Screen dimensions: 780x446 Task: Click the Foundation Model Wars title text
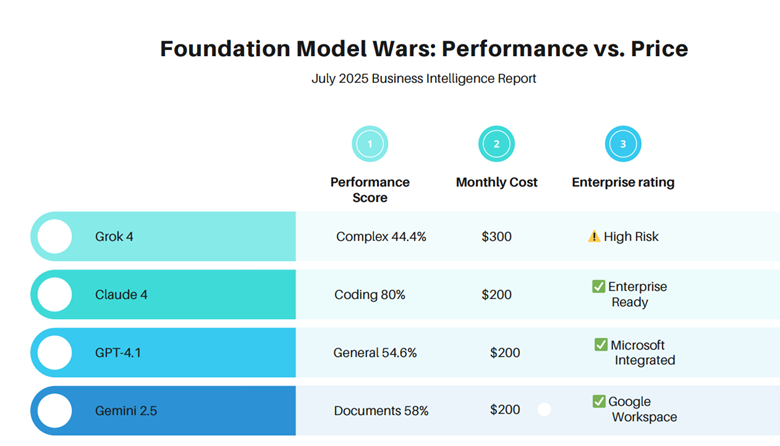(424, 49)
